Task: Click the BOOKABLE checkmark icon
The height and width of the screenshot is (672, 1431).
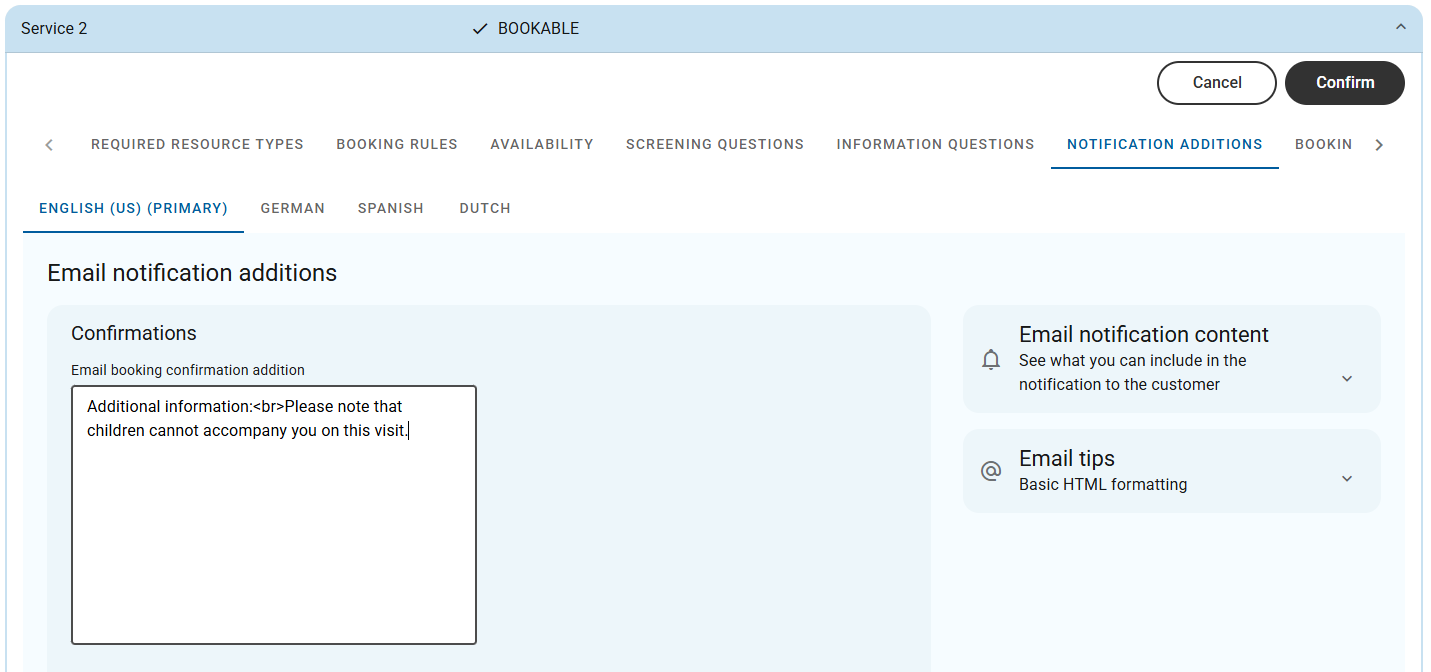Action: [x=480, y=29]
